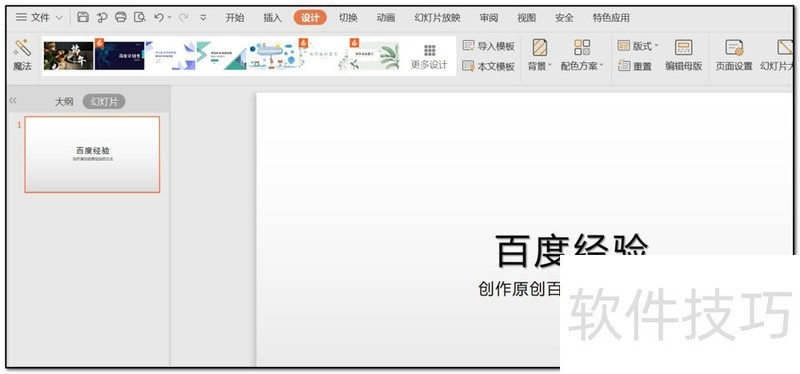Click the 背景 background icon

click(x=539, y=47)
